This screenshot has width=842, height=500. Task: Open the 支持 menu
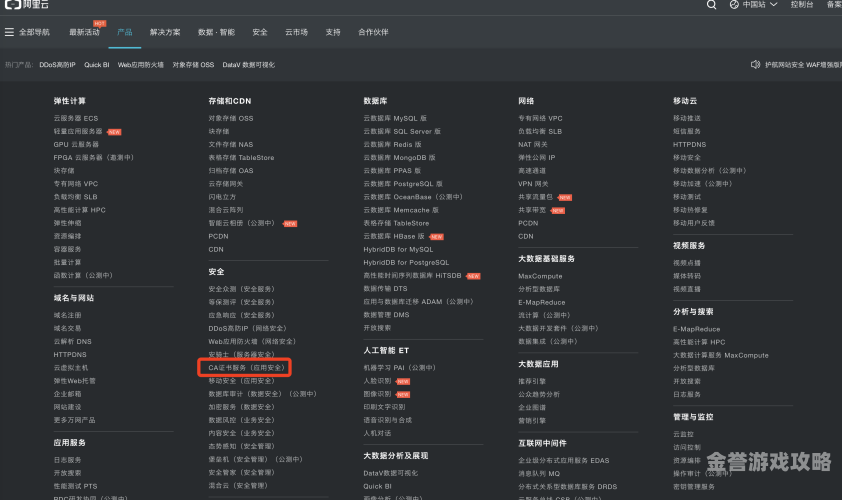pos(333,32)
